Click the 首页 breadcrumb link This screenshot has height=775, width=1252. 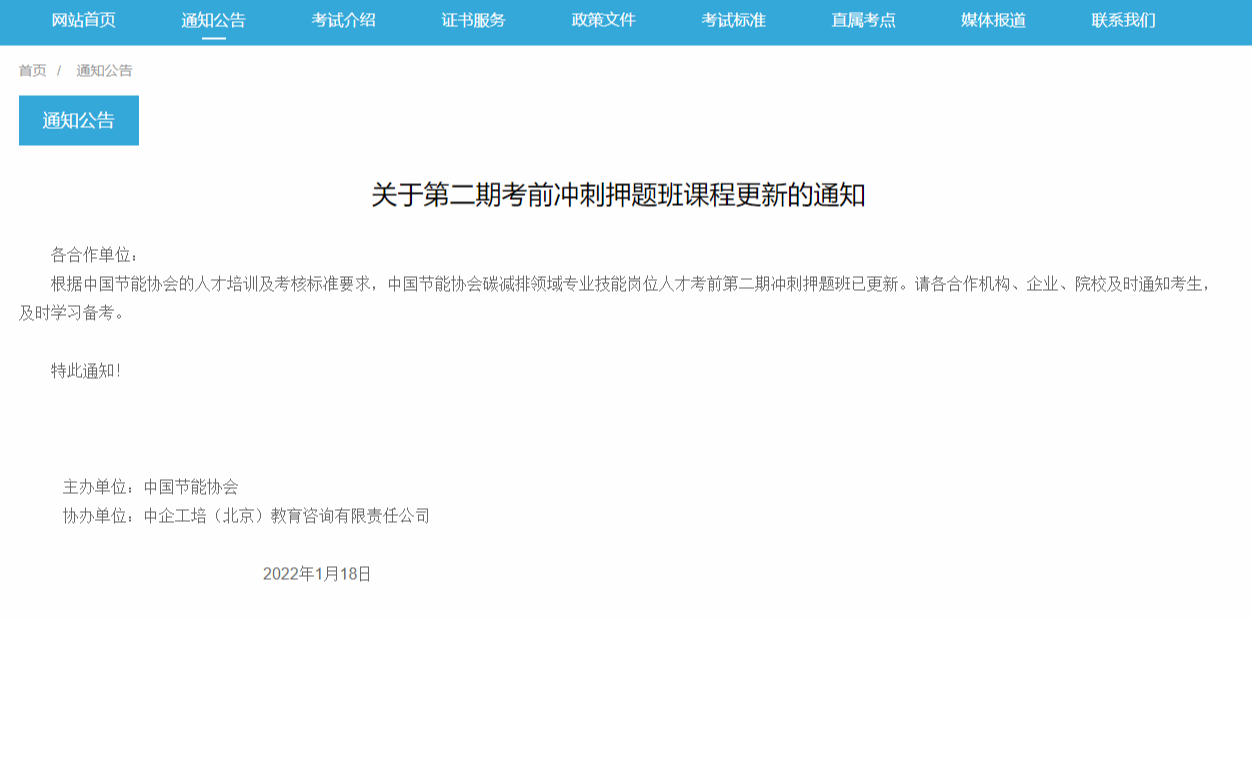click(x=32, y=71)
